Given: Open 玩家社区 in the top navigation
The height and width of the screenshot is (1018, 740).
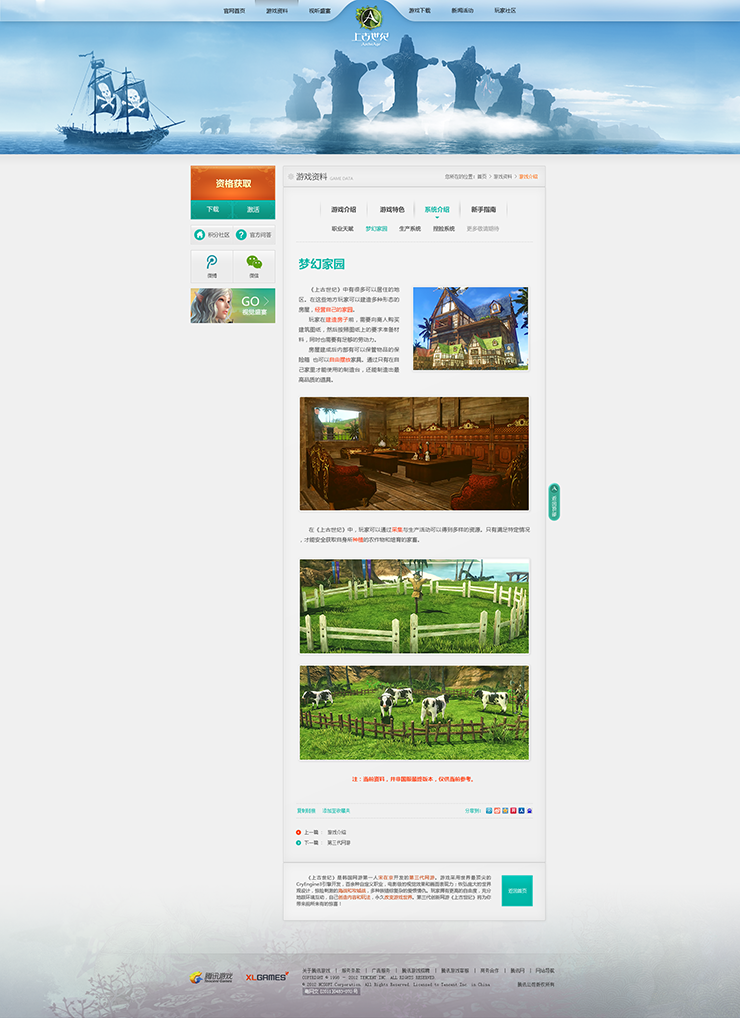Looking at the screenshot, I should point(505,10).
